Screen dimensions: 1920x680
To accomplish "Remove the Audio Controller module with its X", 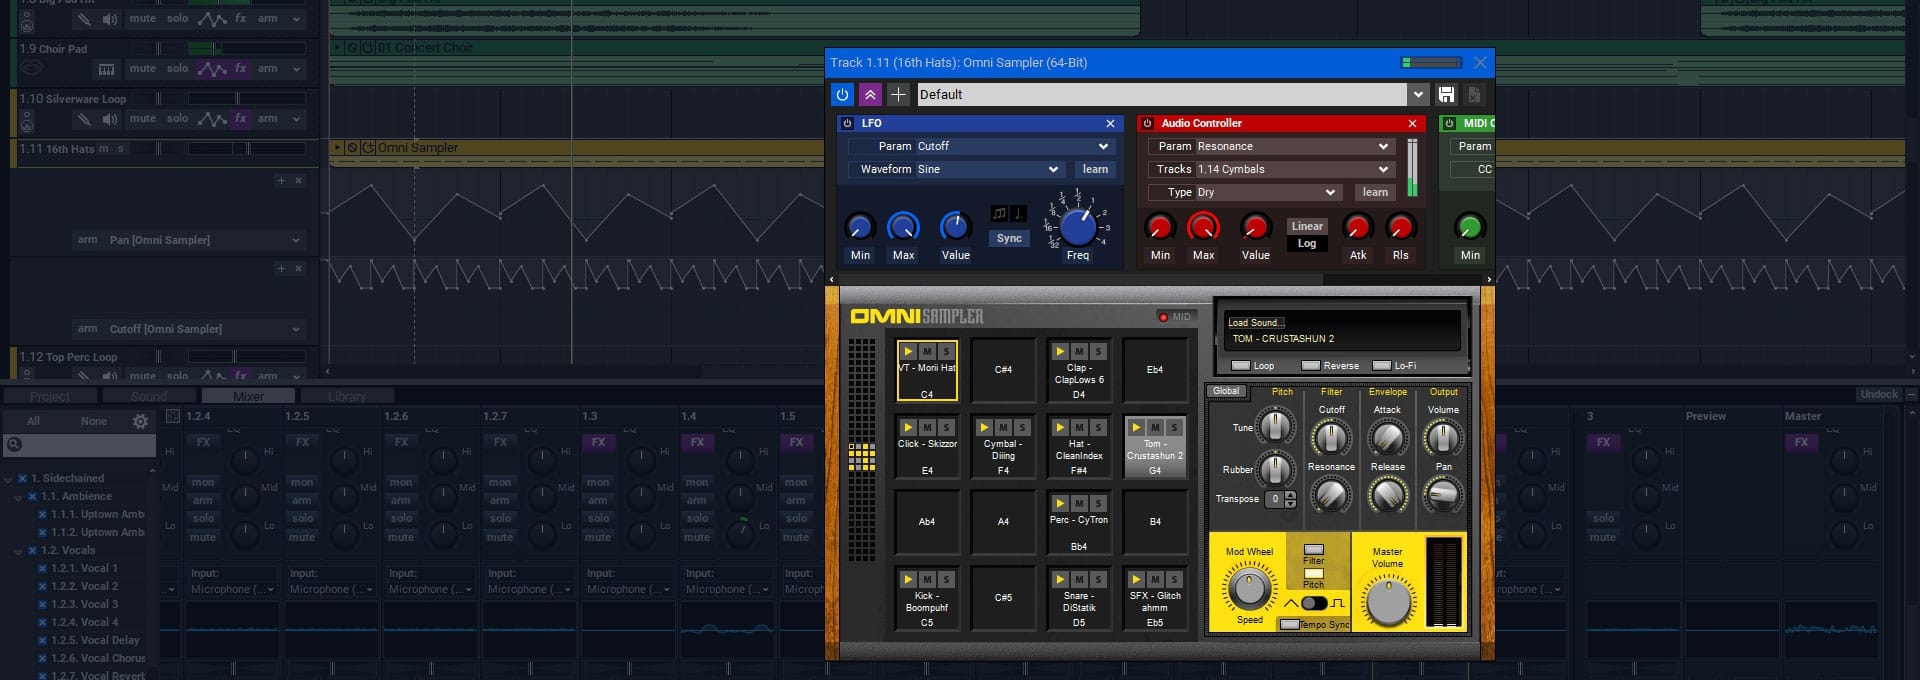I will point(1412,123).
